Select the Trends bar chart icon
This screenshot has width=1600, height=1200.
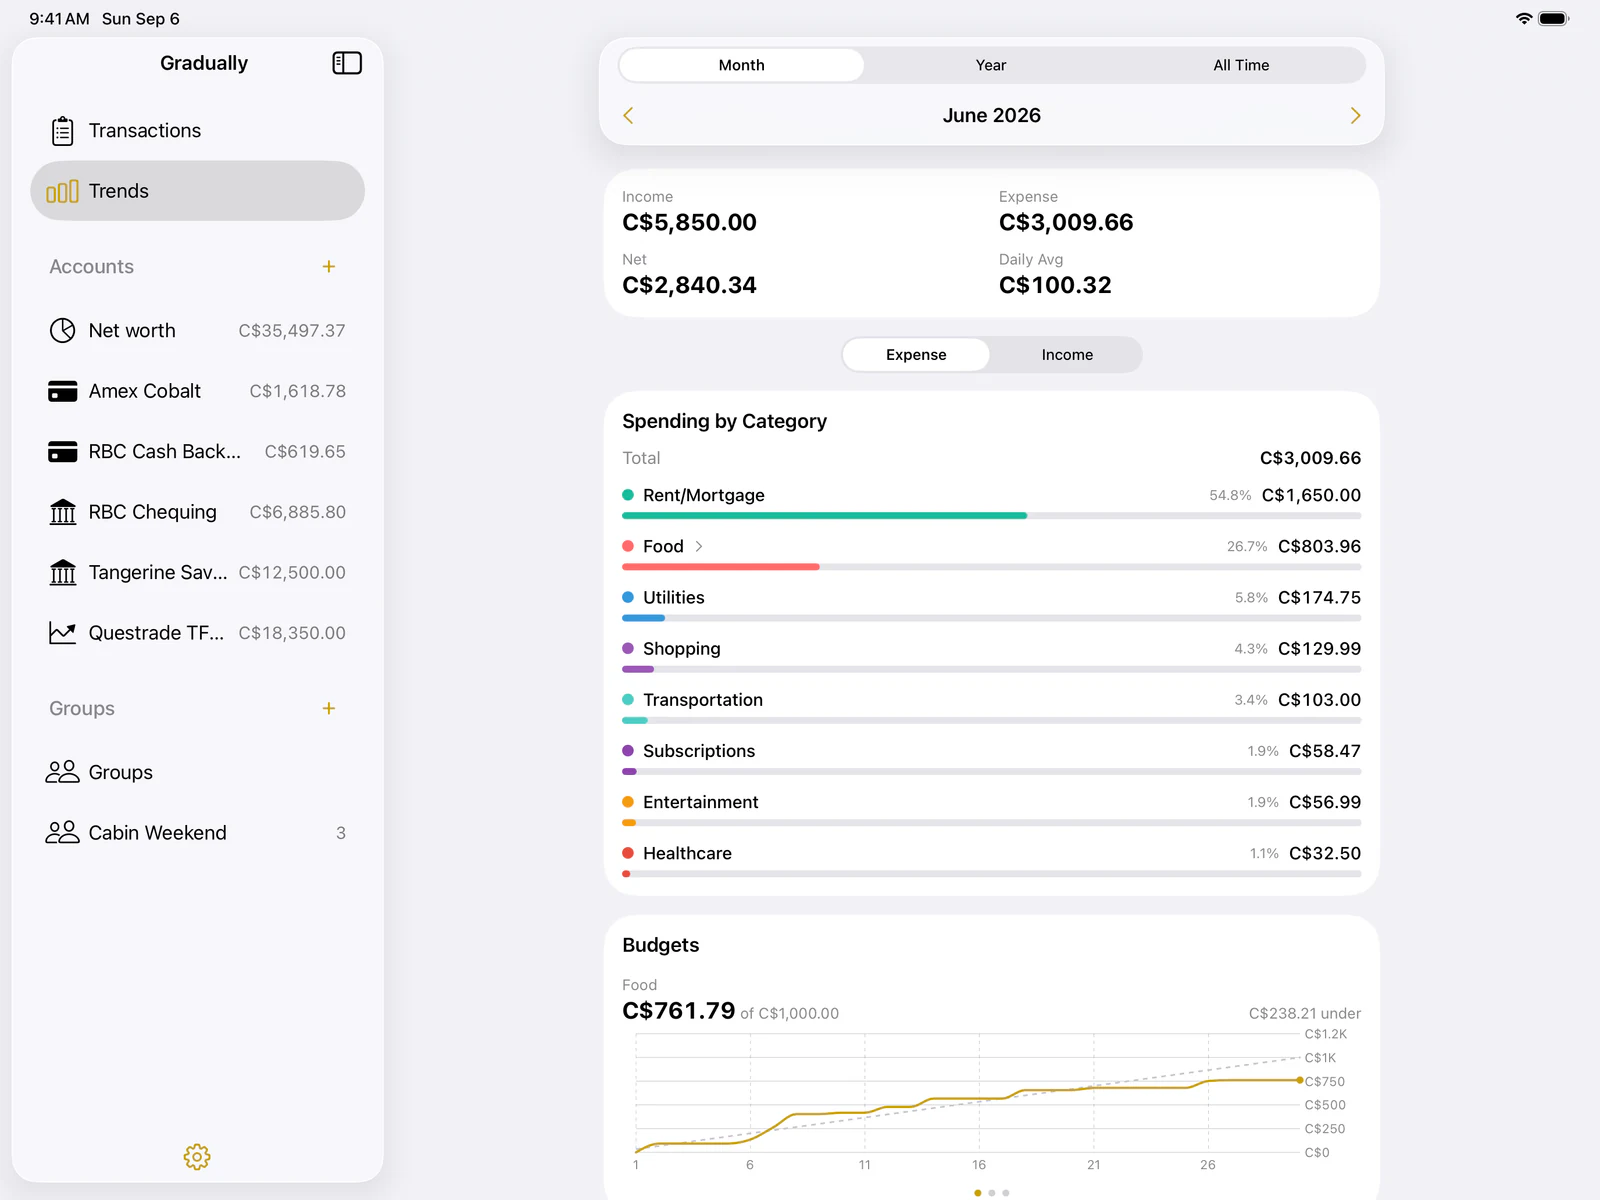pyautogui.click(x=62, y=191)
